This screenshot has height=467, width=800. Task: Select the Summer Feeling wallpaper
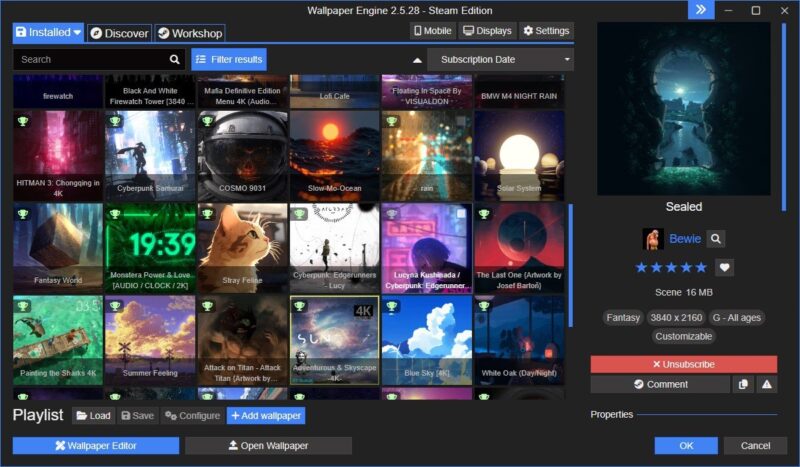(x=150, y=340)
